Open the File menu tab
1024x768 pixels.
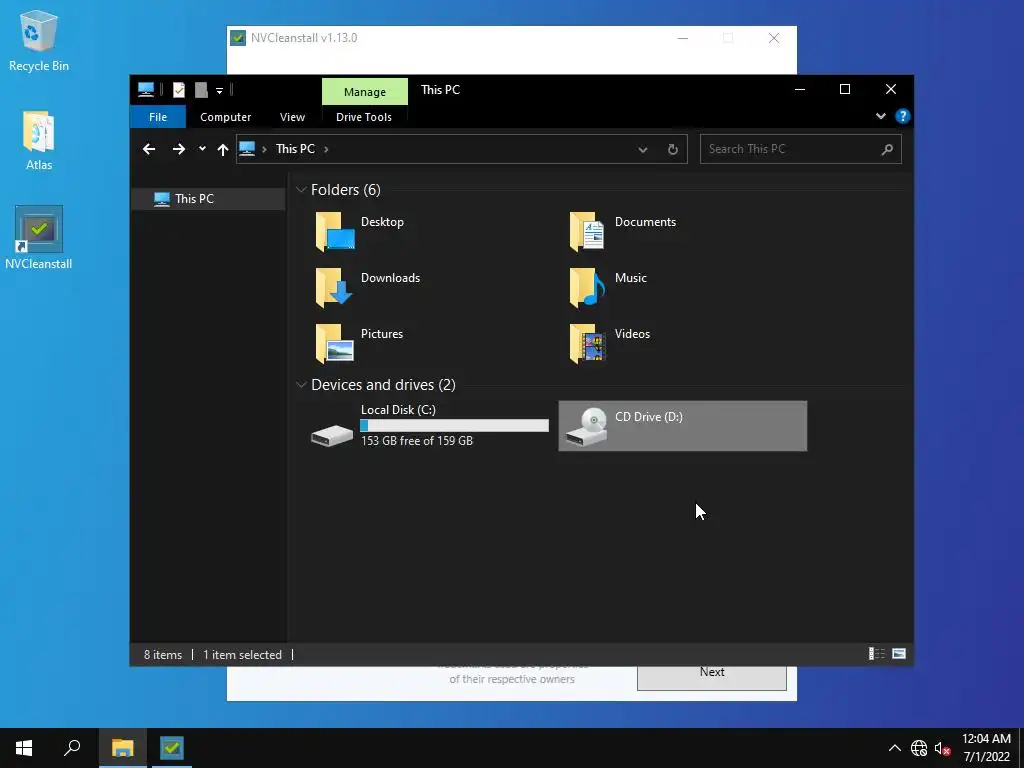click(x=157, y=117)
